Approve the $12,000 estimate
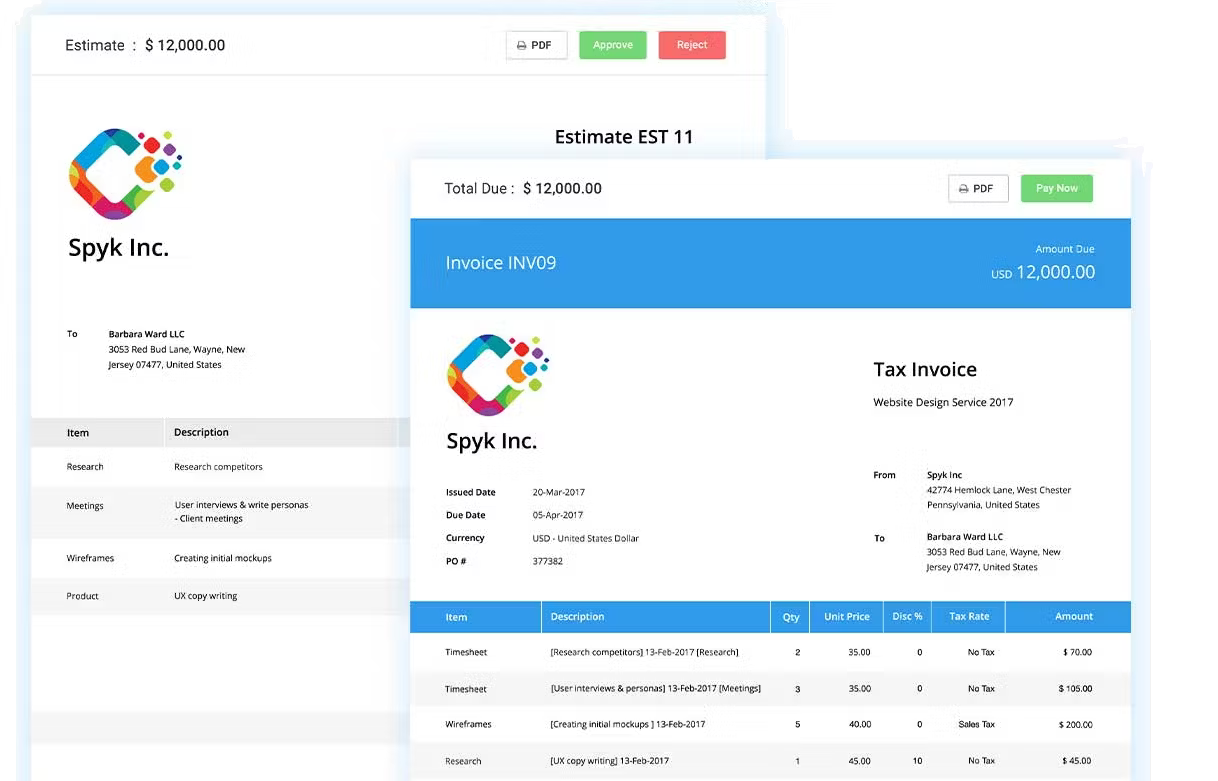Image resolution: width=1218 pixels, height=781 pixels. click(612, 45)
